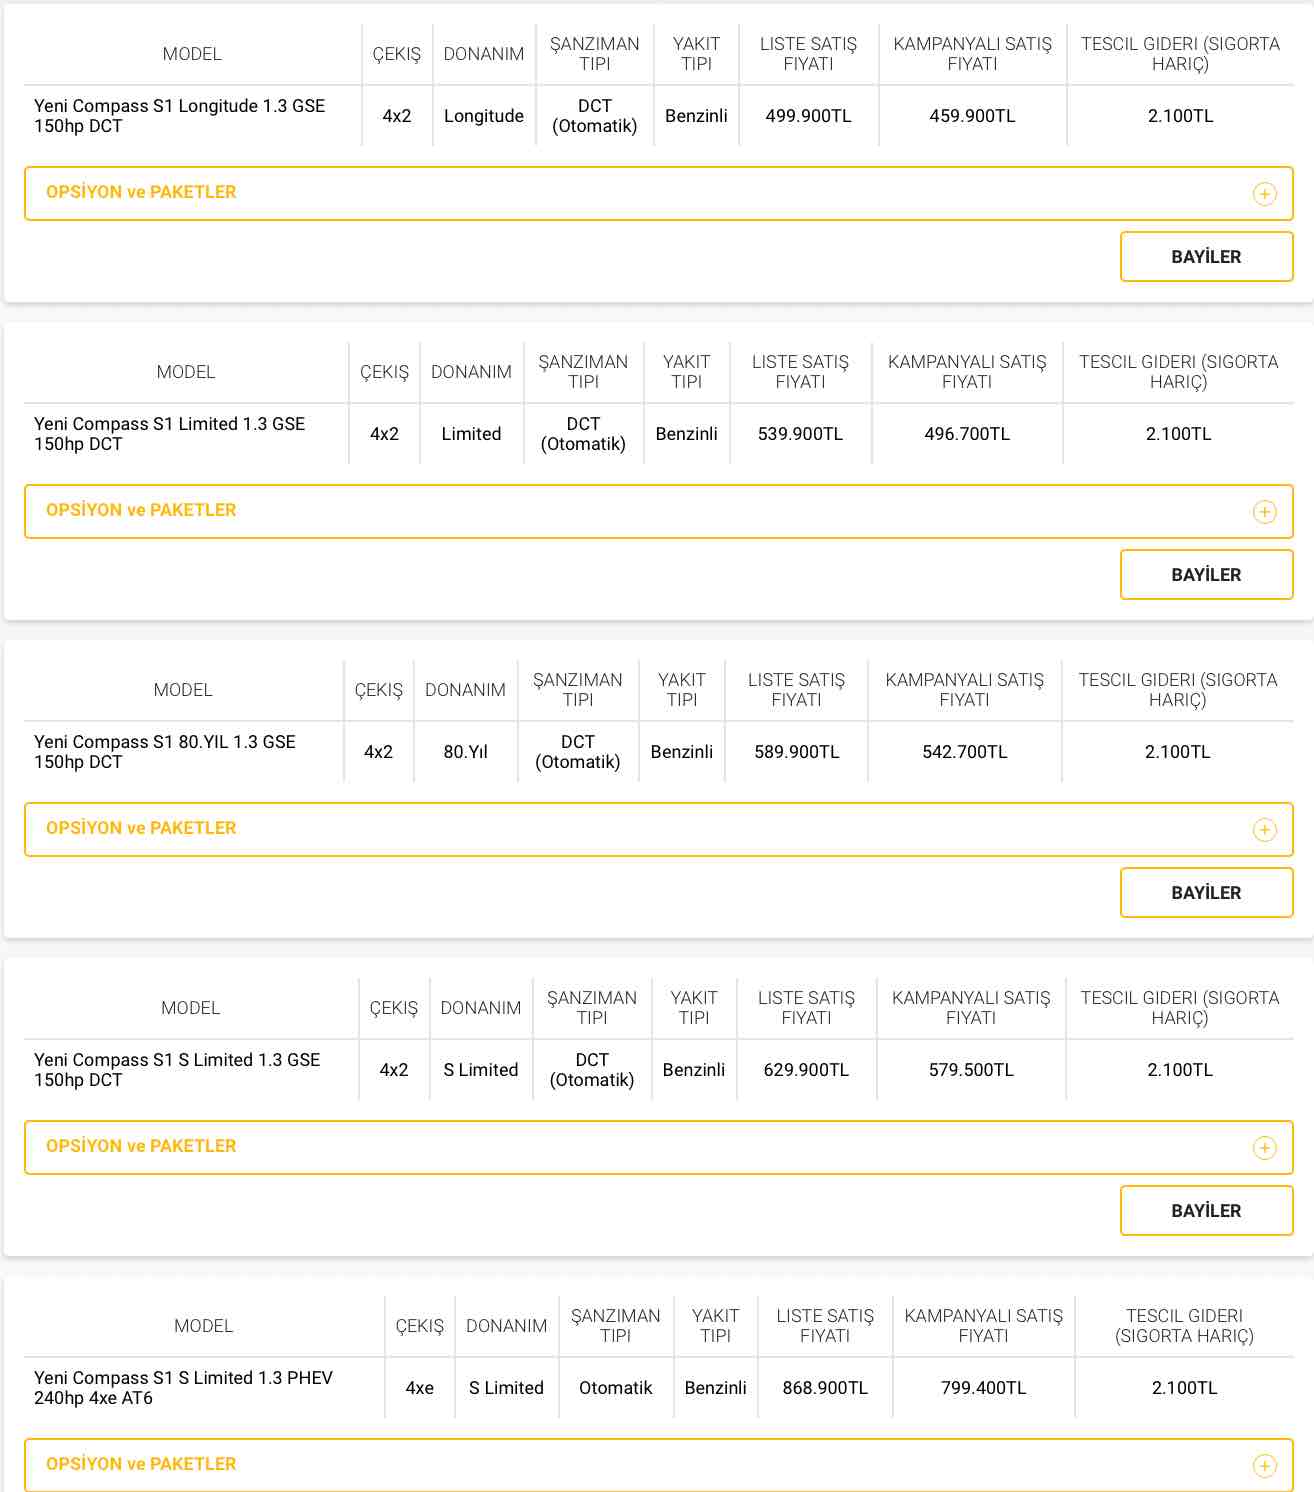Click 'DCT (Otomatik)' cell in 80.YIL row
The height and width of the screenshot is (1492, 1314).
point(577,752)
